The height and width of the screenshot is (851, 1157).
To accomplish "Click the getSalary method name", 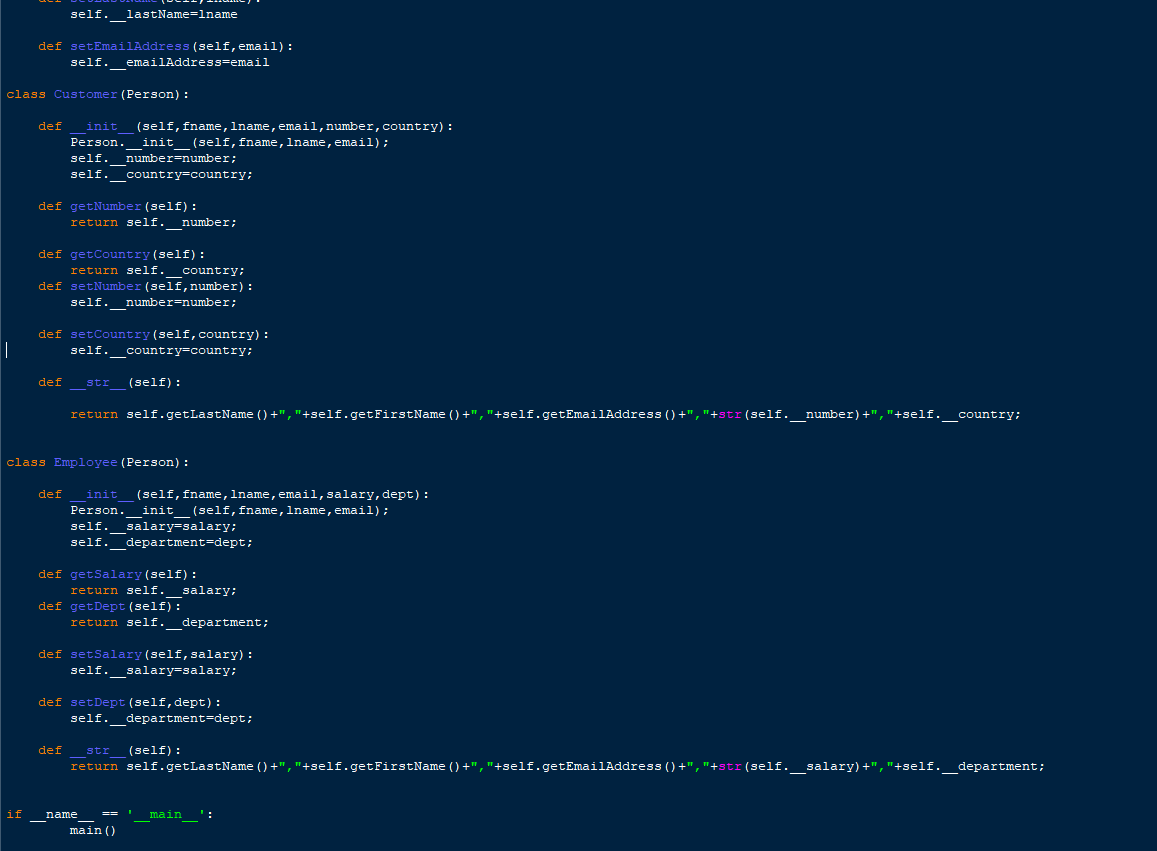I will (105, 573).
